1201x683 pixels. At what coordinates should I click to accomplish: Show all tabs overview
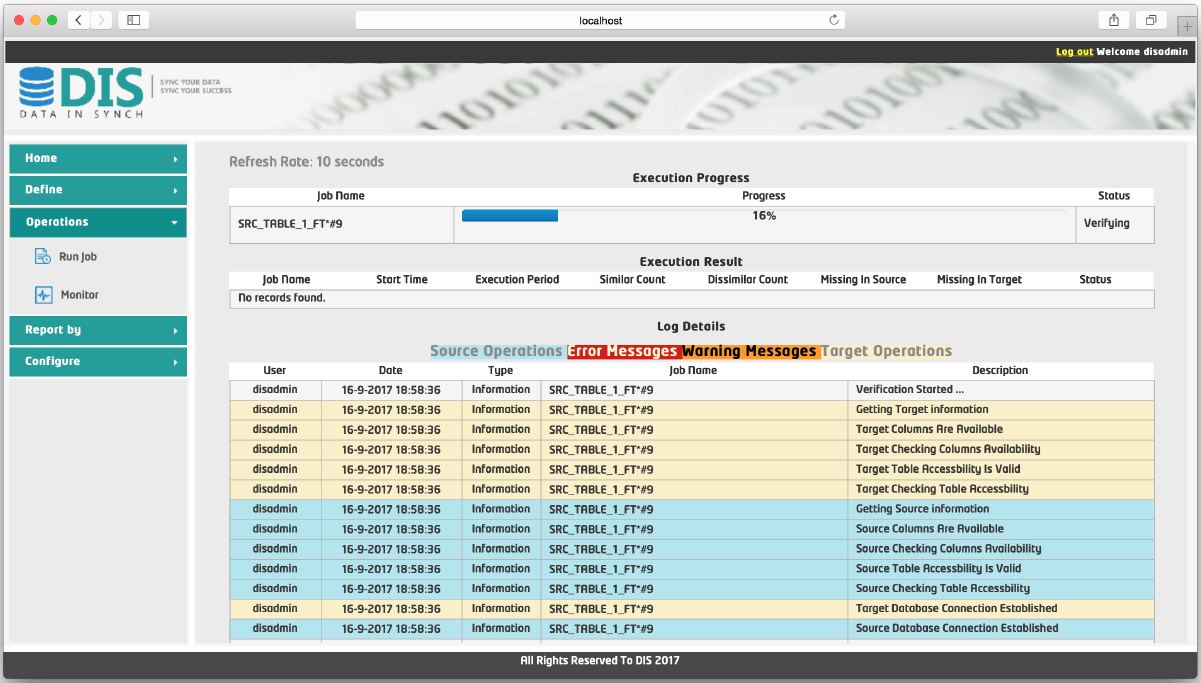pyautogui.click(x=1151, y=20)
